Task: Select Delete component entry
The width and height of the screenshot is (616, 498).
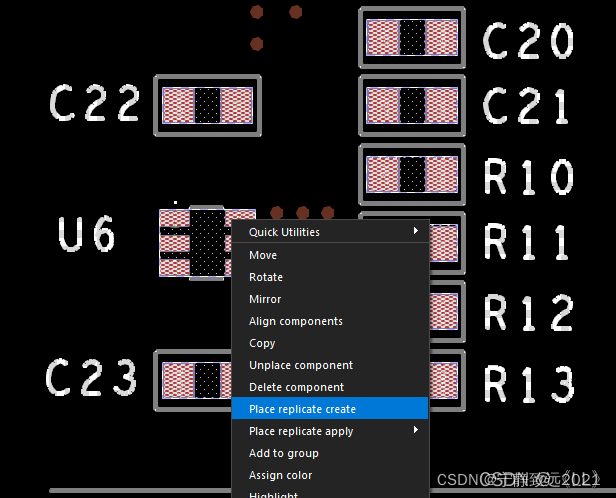Action: (x=296, y=387)
